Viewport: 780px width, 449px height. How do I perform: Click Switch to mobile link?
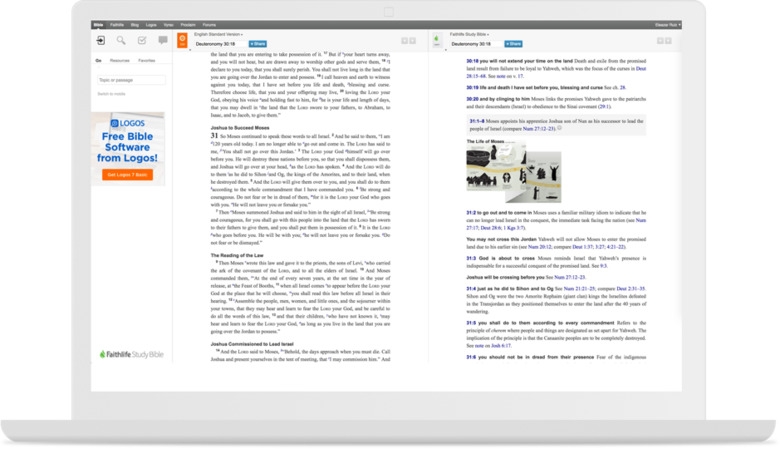point(111,94)
